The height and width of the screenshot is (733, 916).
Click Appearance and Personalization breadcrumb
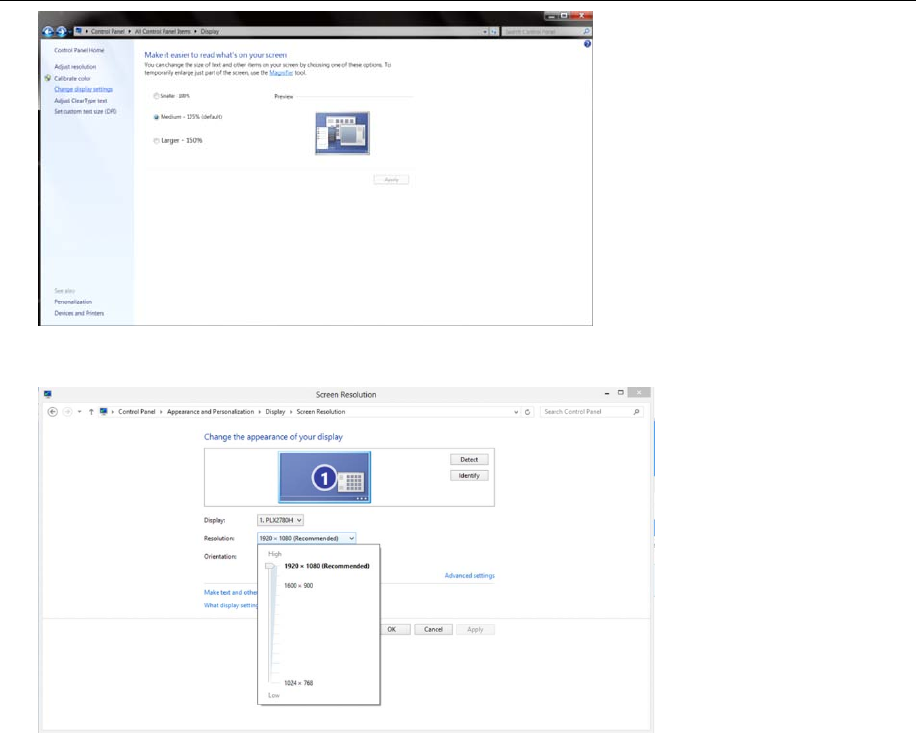click(x=210, y=412)
